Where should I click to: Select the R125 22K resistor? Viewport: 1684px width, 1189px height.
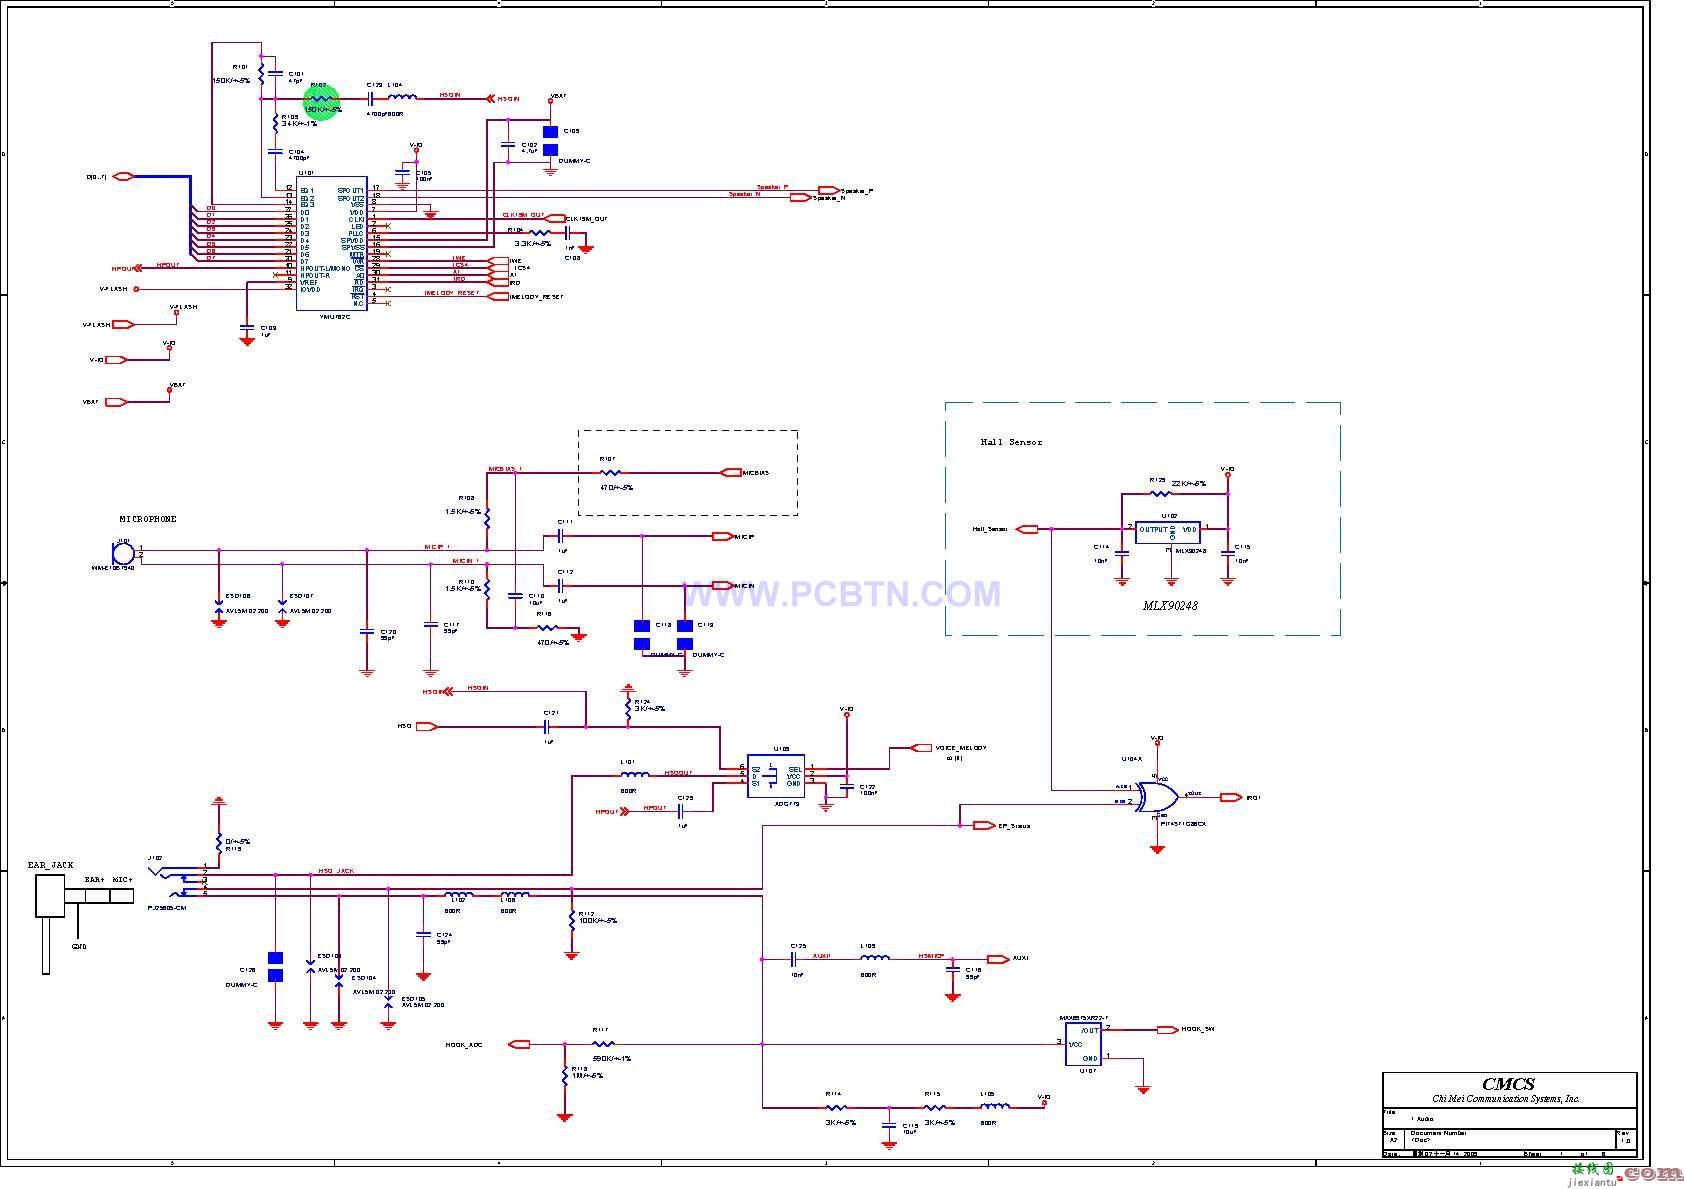(x=1160, y=493)
